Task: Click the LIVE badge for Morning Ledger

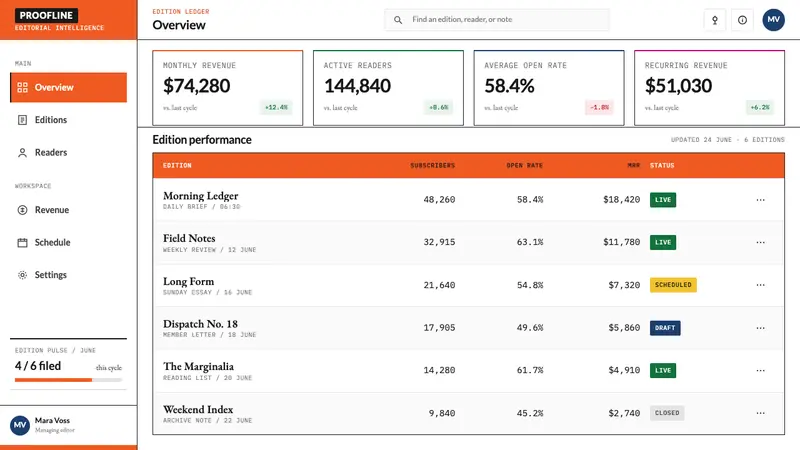Action: click(x=663, y=200)
